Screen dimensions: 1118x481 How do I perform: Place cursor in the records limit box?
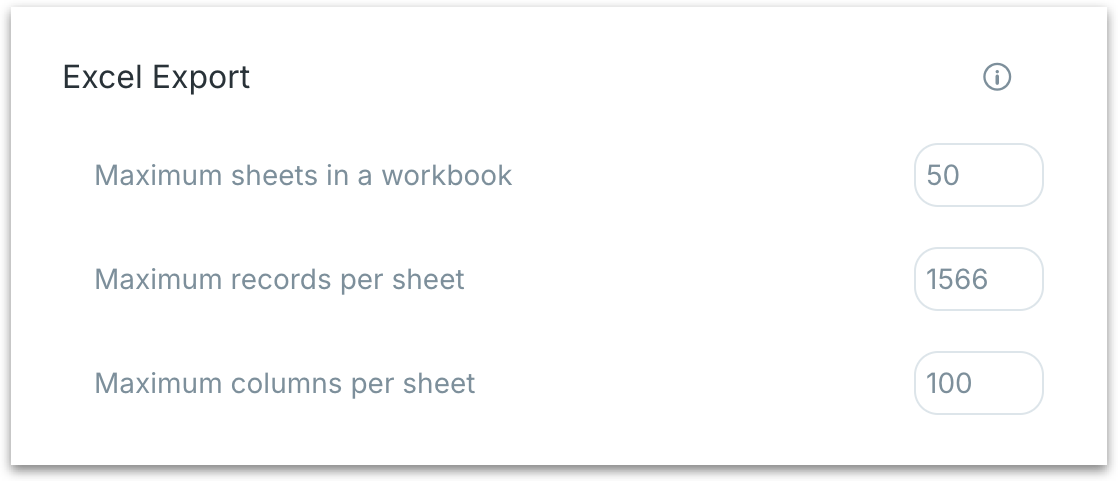click(x=978, y=279)
